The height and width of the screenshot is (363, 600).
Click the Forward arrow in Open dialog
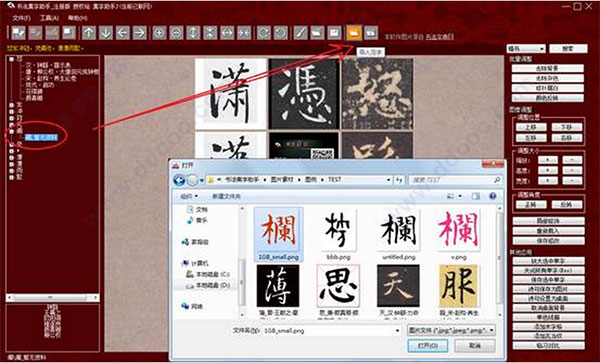(193, 180)
